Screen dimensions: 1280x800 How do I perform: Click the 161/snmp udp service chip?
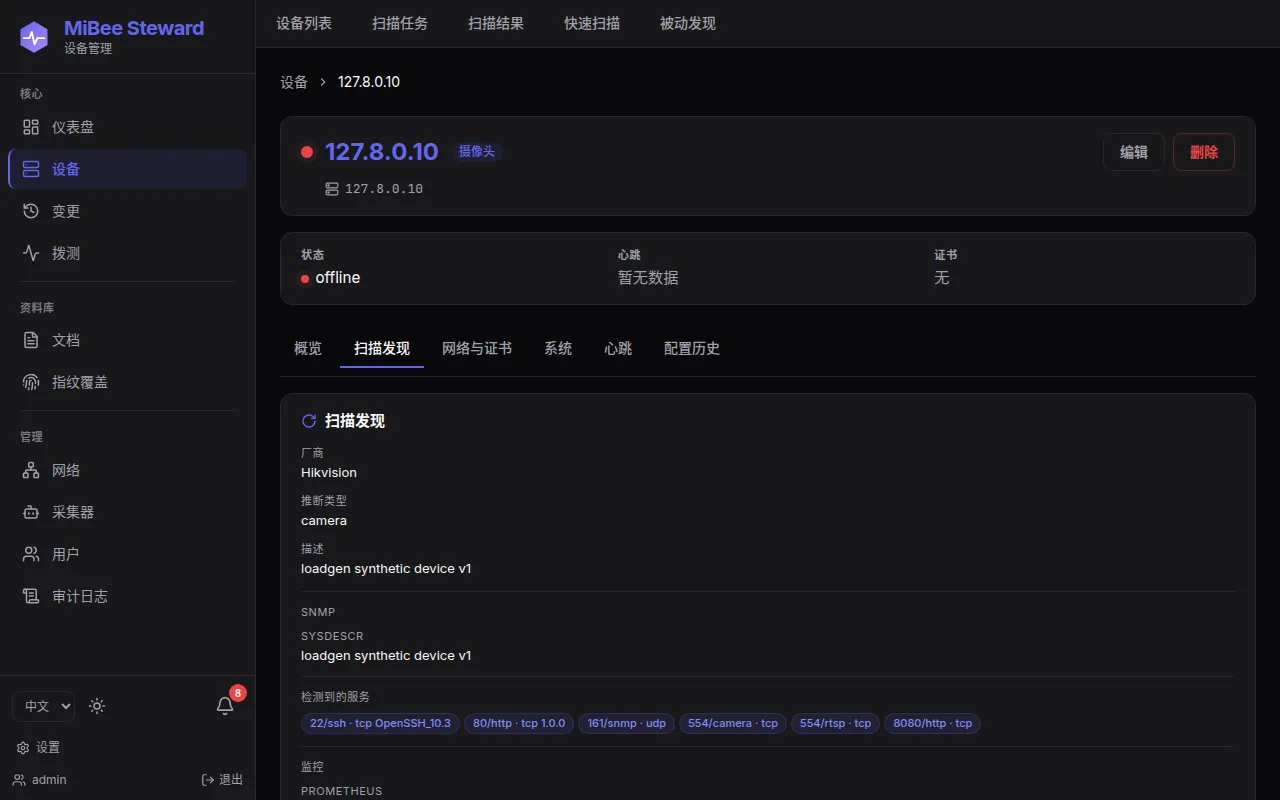tap(627, 723)
